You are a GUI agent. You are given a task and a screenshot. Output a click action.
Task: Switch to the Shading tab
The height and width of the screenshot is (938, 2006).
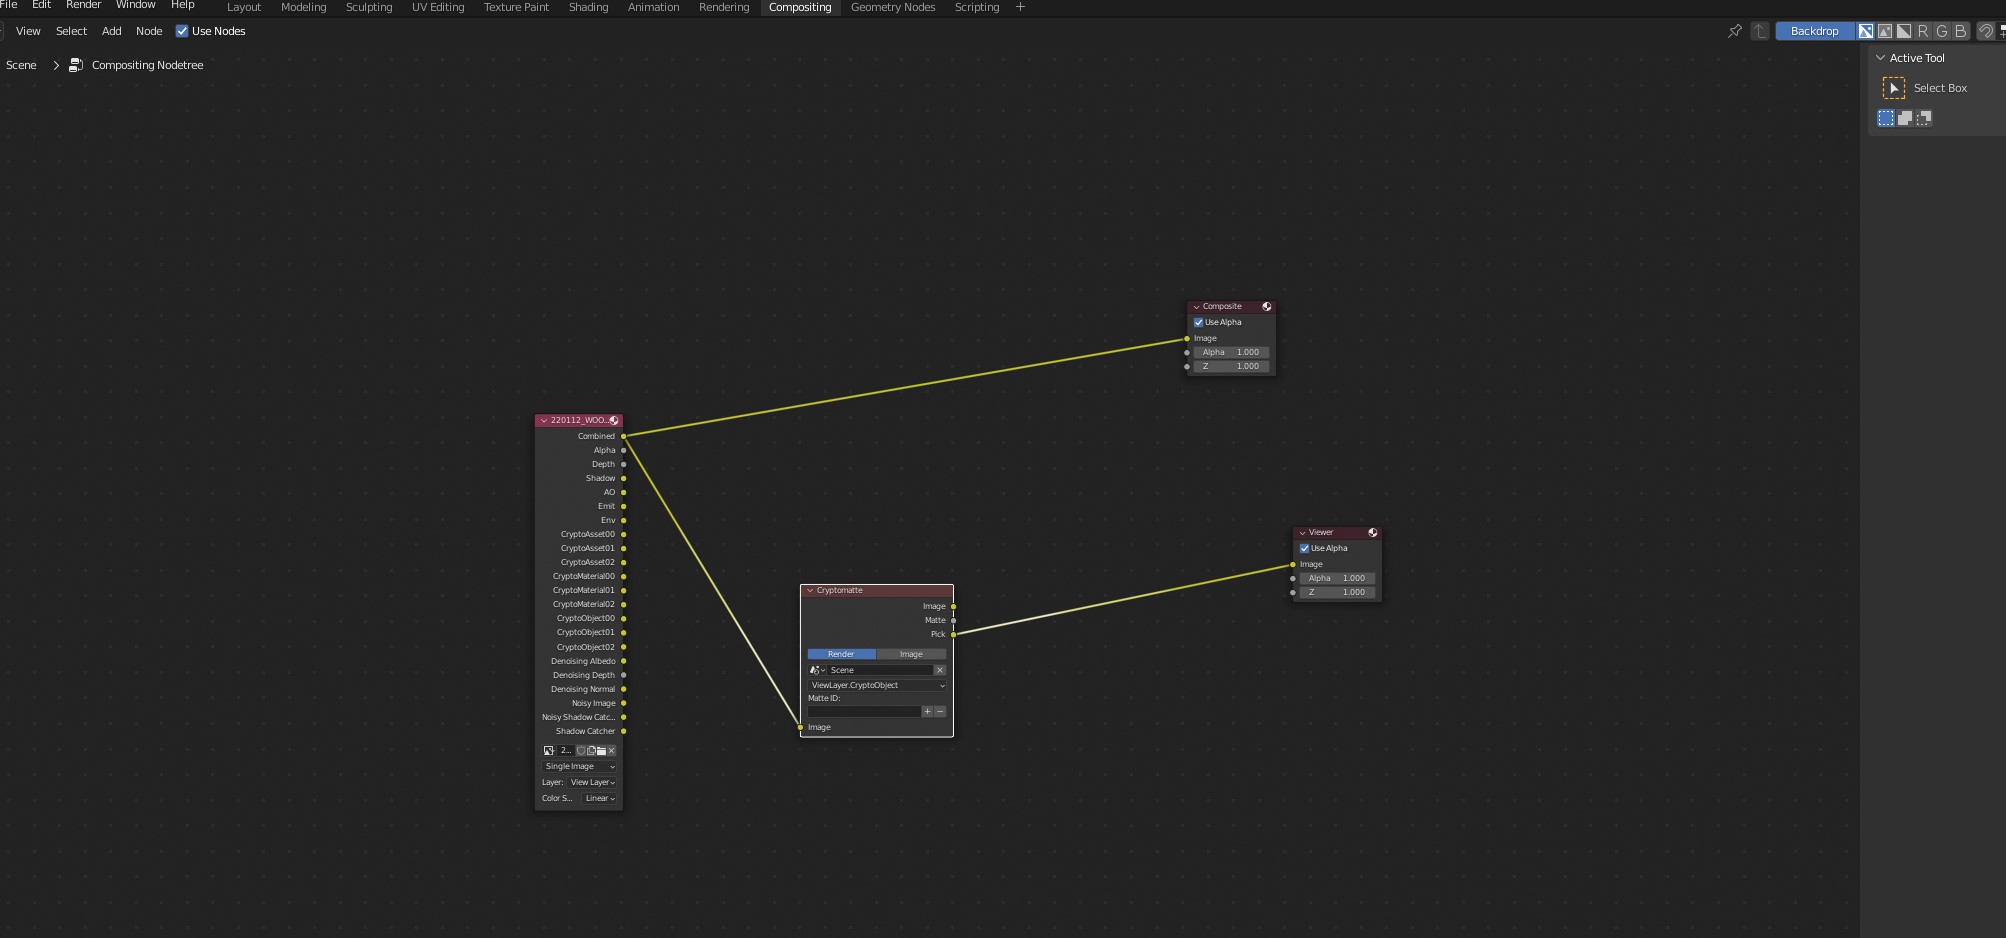[588, 7]
